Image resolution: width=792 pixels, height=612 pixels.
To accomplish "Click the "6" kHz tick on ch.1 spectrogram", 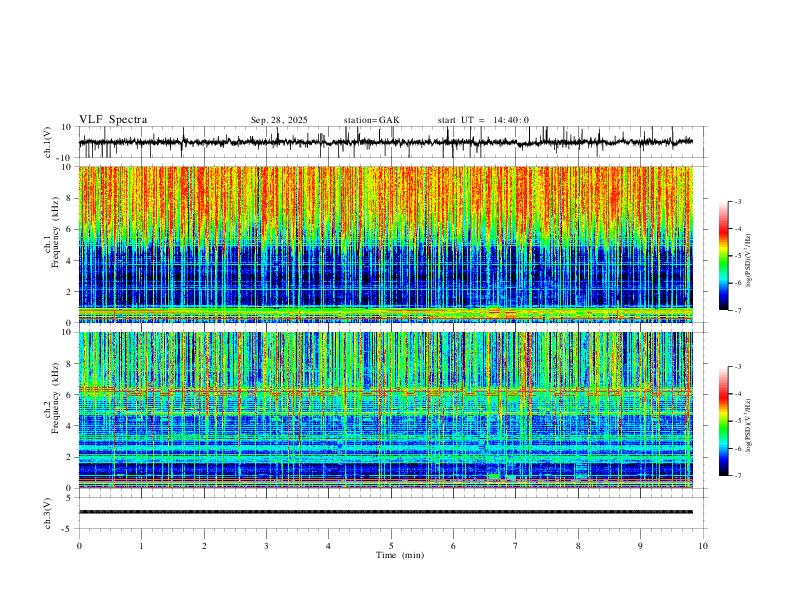I will (x=70, y=229).
